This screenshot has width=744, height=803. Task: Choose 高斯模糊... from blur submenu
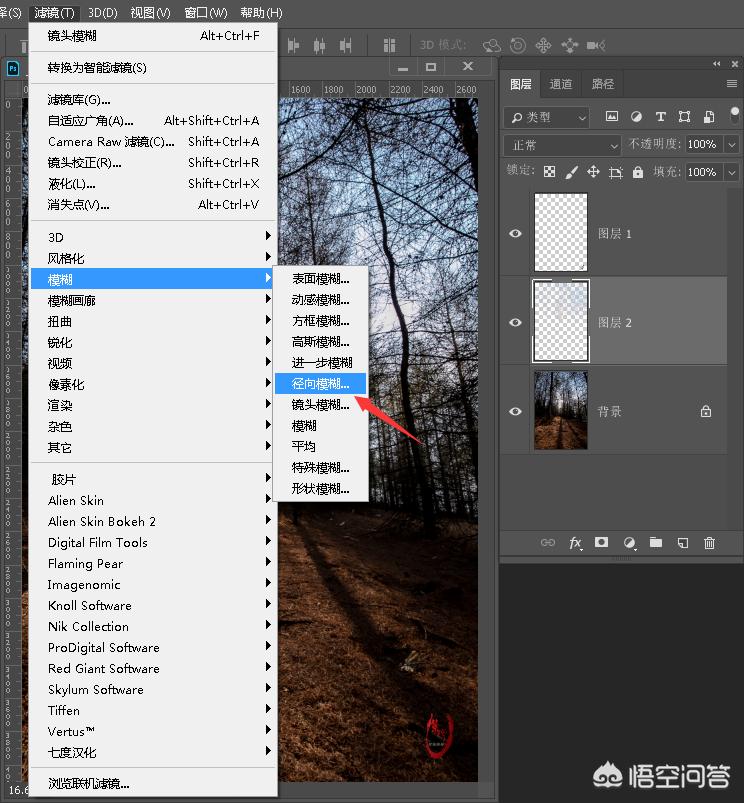[x=321, y=342]
